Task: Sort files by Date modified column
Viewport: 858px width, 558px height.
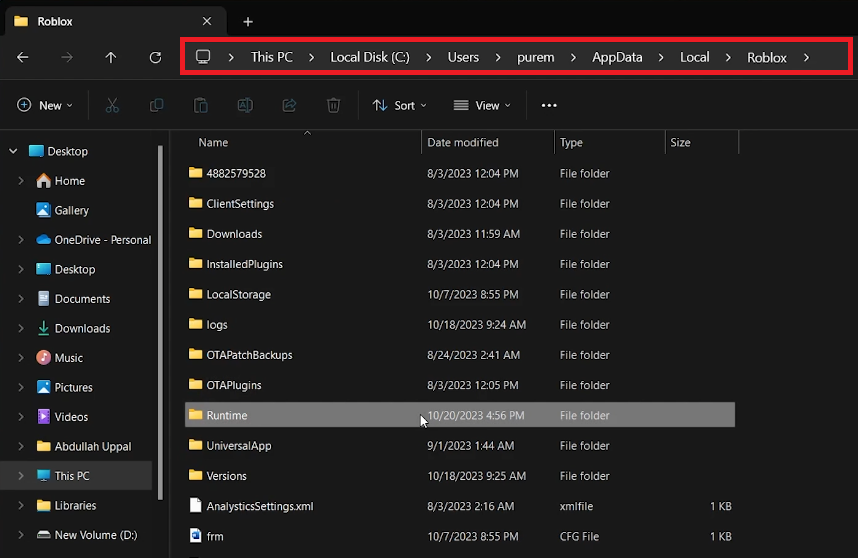Action: pyautogui.click(x=463, y=143)
